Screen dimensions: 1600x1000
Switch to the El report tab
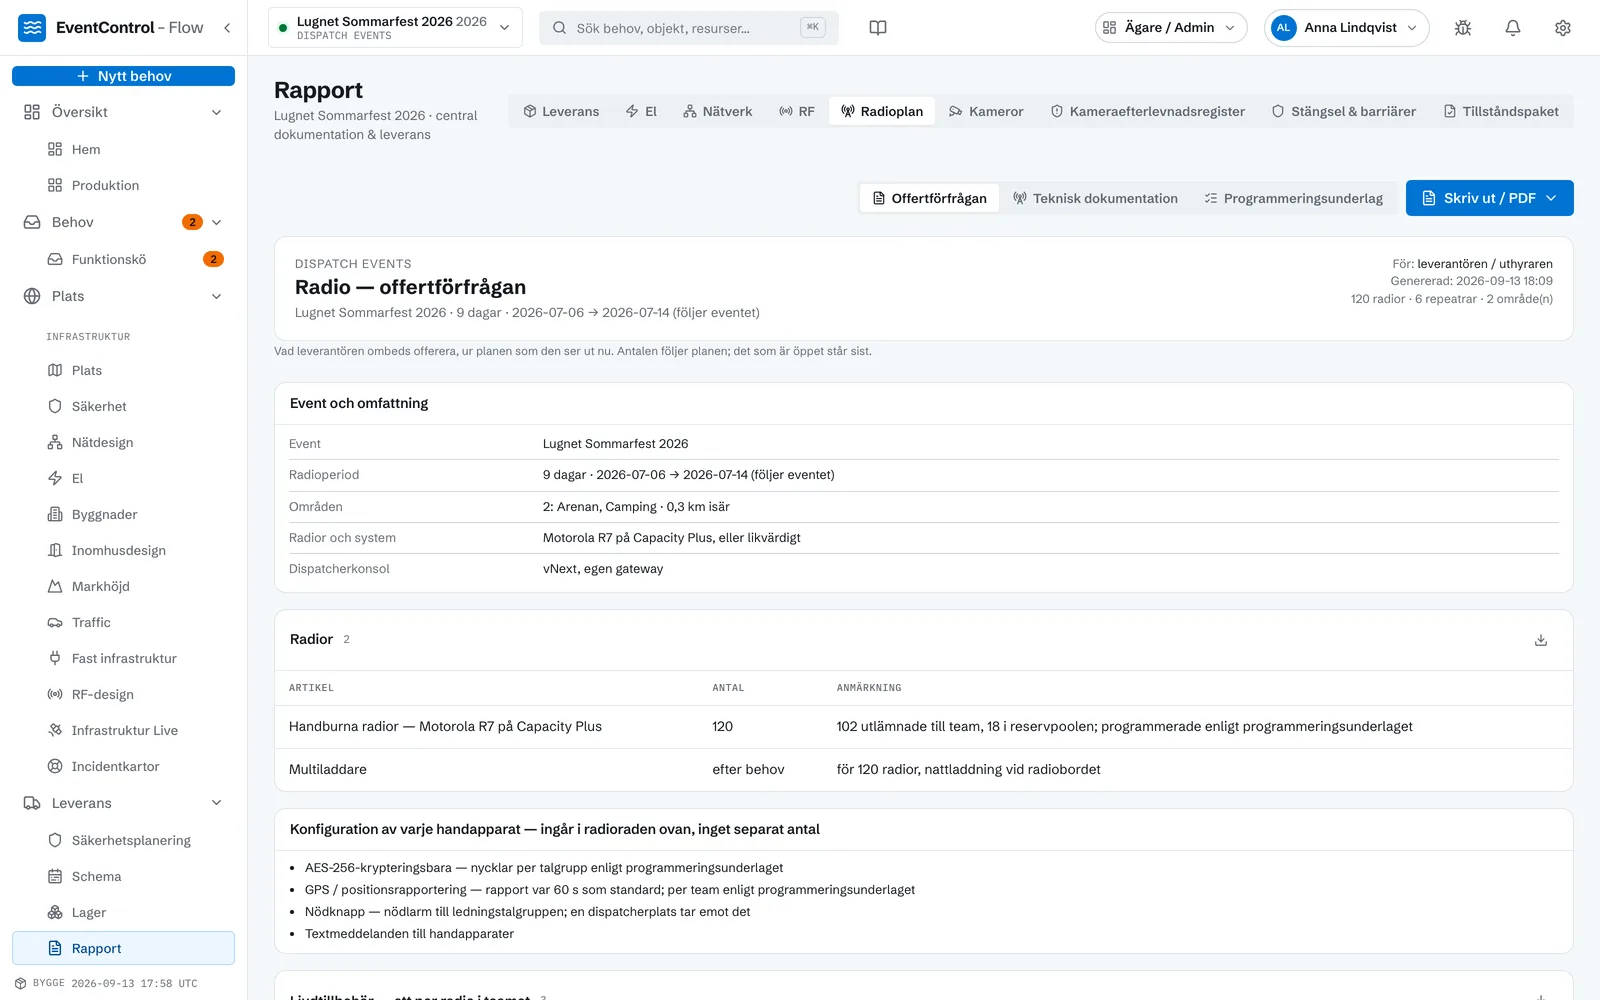pyautogui.click(x=641, y=111)
